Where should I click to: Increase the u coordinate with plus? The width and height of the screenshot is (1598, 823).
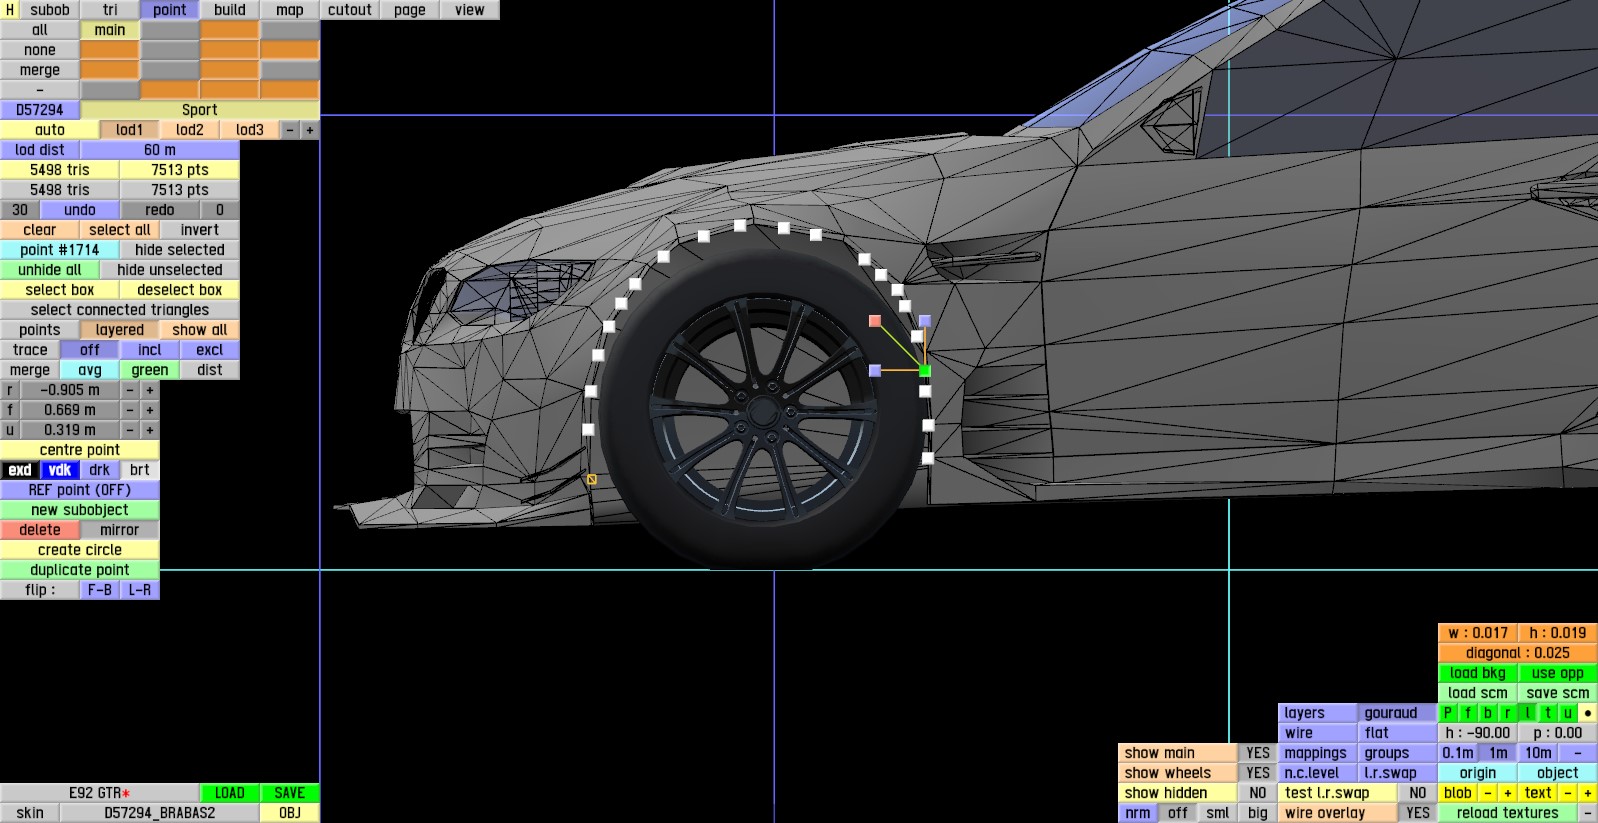[x=150, y=430]
